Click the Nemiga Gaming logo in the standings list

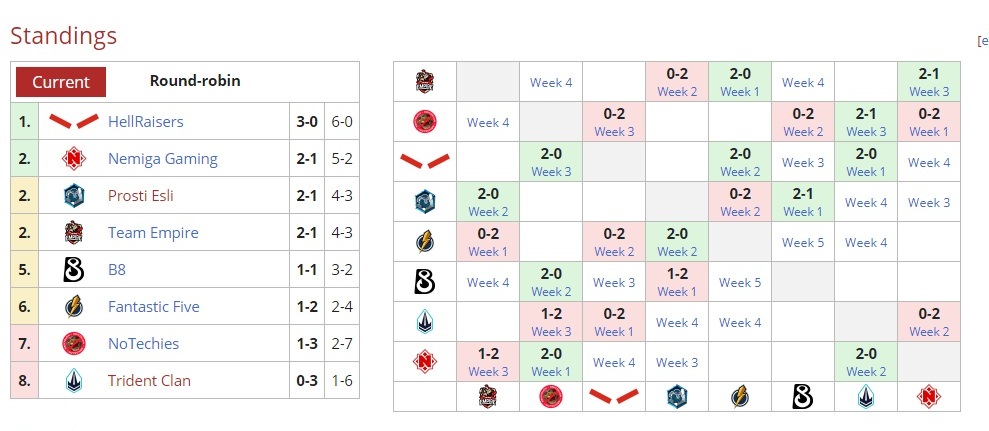click(73, 159)
